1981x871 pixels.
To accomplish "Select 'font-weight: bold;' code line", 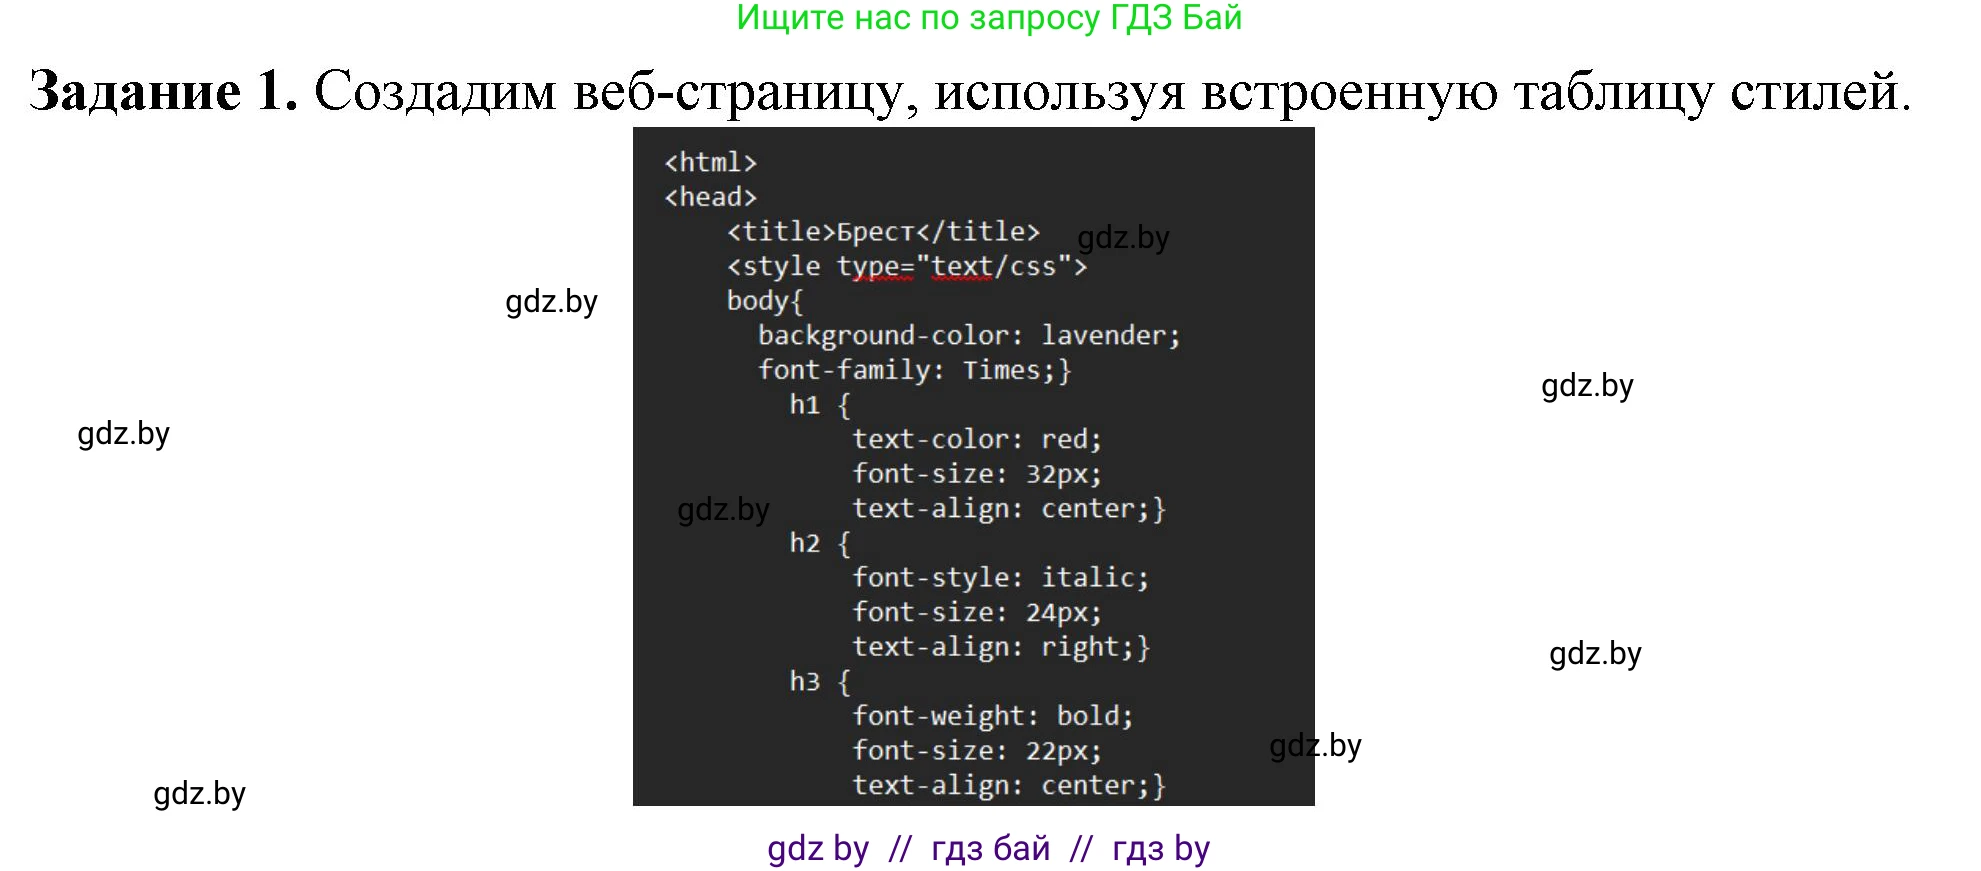I will click(992, 716).
